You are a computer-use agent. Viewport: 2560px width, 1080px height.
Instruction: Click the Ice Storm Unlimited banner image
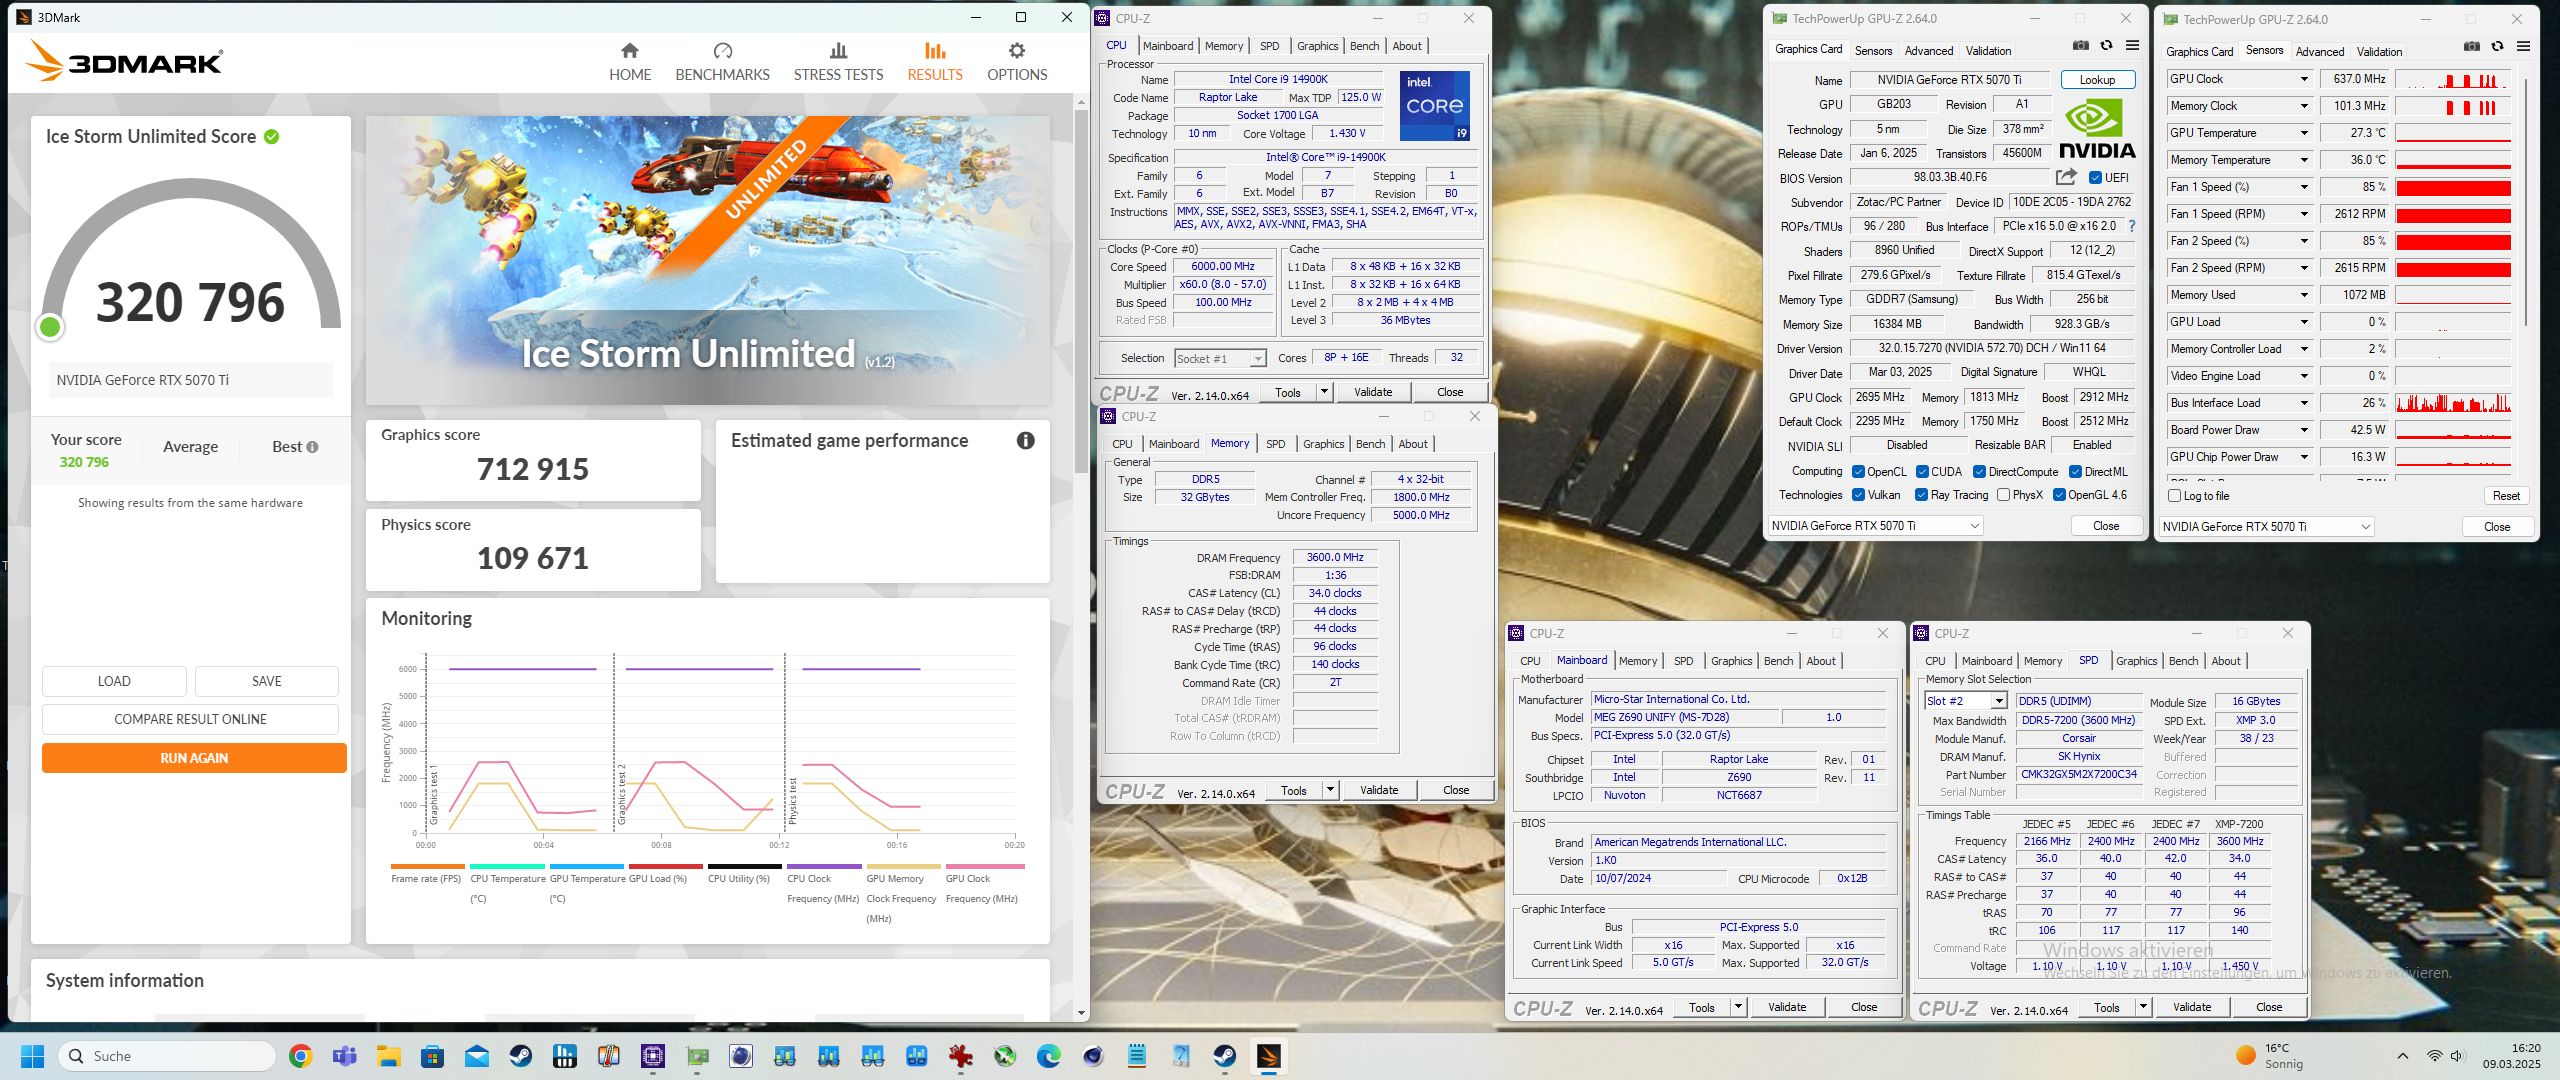pyautogui.click(x=708, y=260)
